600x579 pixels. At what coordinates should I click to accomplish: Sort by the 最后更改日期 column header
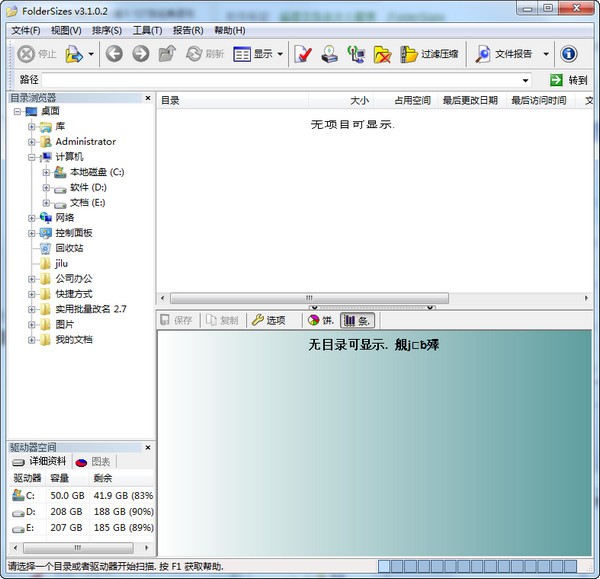[472, 101]
